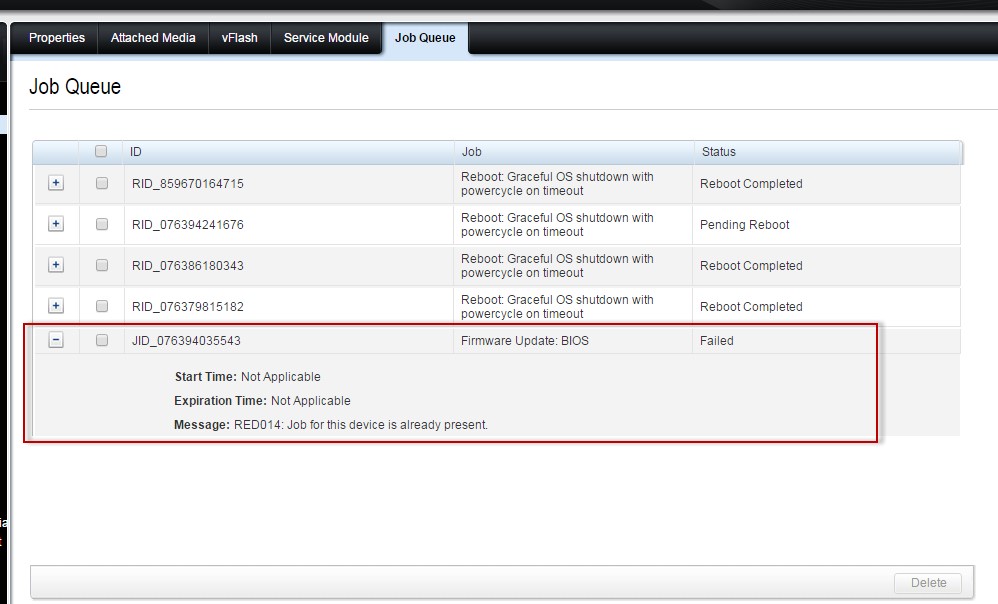The height and width of the screenshot is (604, 998).
Task: Expand details for job RID_076379815182
Action: [x=55, y=306]
